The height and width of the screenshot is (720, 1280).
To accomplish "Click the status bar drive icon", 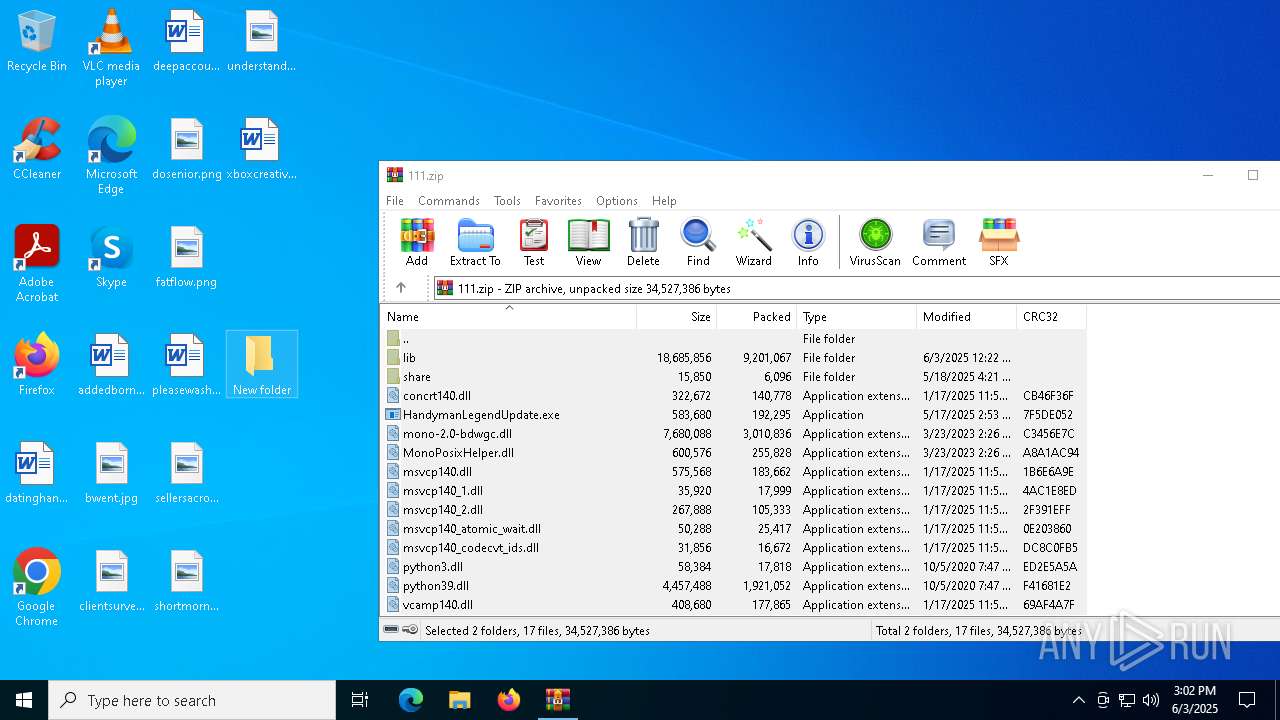I will (x=392, y=630).
